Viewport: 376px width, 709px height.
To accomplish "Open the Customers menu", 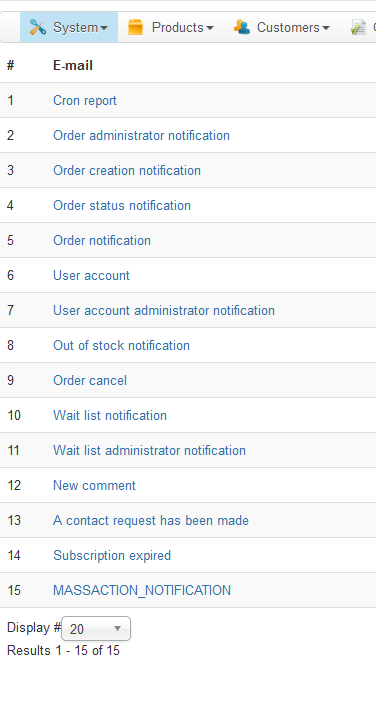I will 282,27.
